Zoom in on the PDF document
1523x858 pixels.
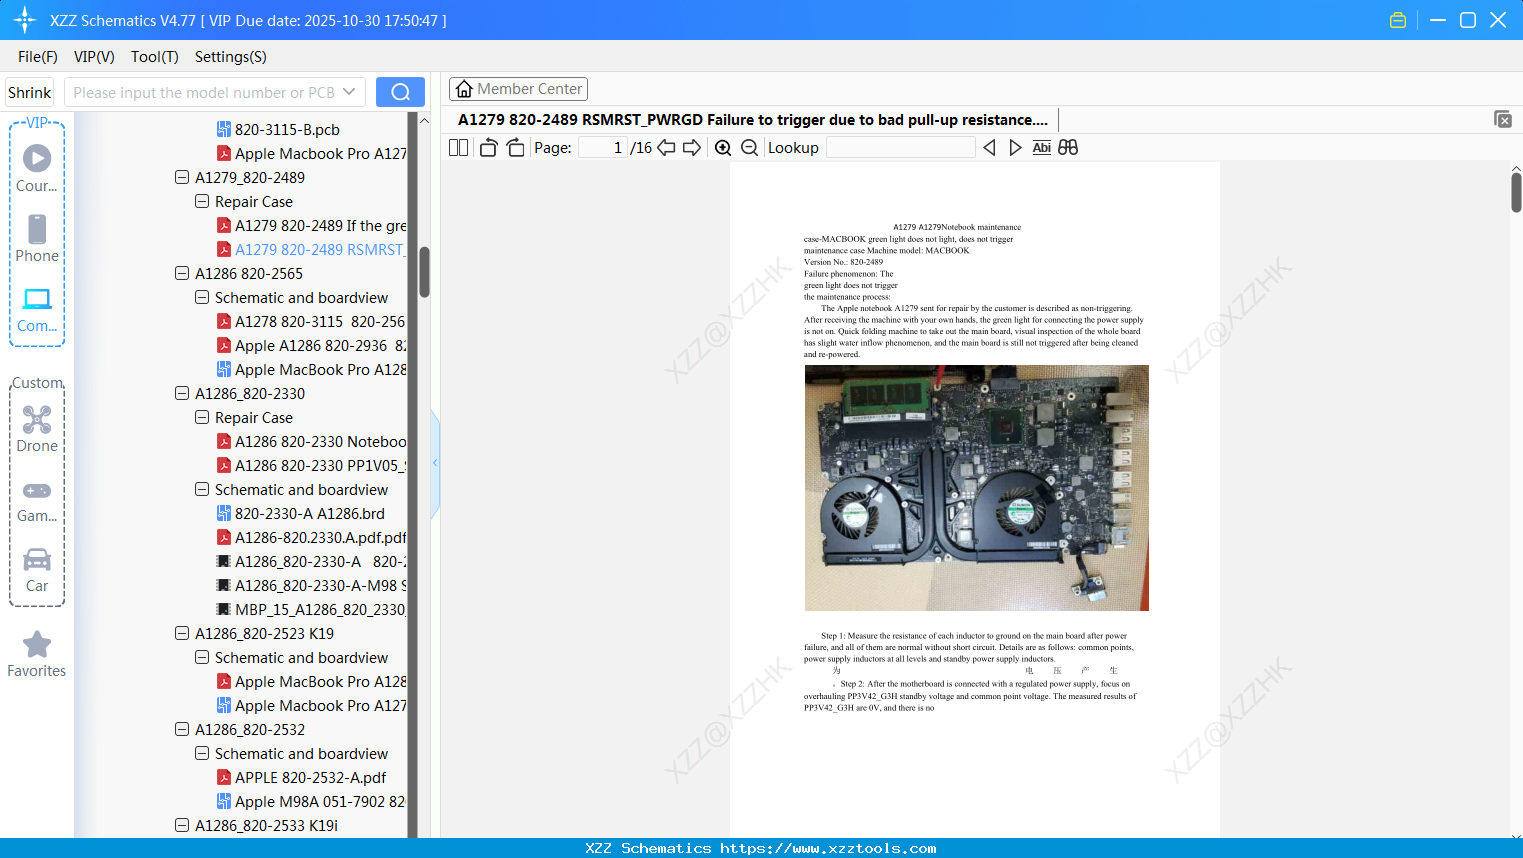[723, 148]
